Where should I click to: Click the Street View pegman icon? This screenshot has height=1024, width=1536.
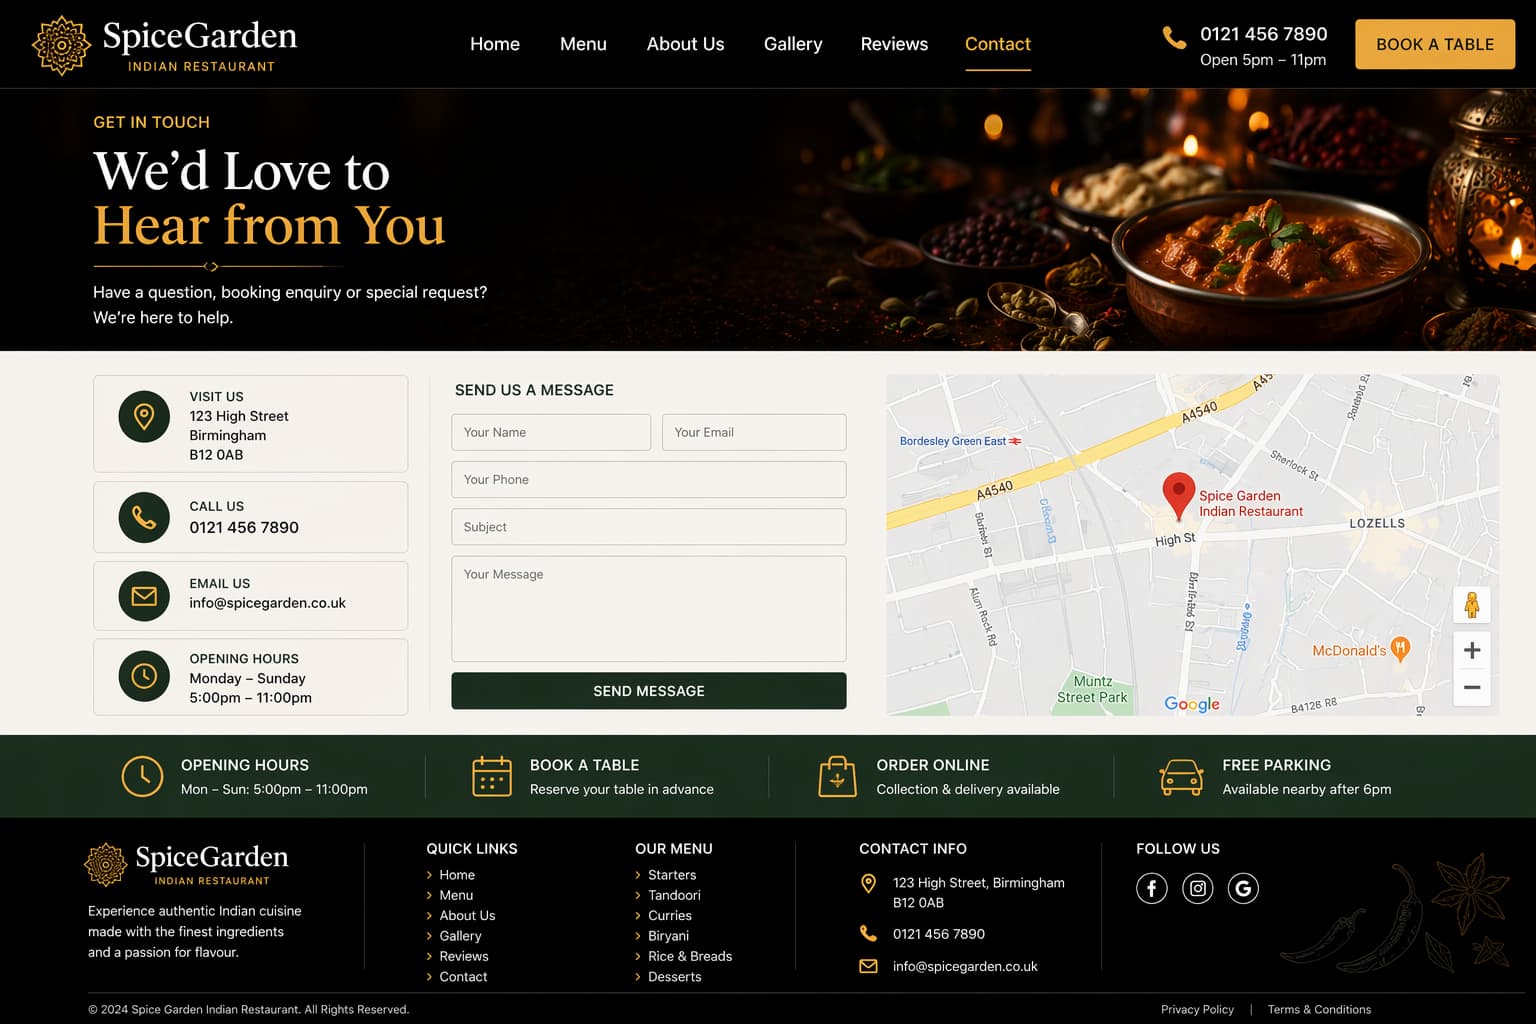[x=1471, y=605]
